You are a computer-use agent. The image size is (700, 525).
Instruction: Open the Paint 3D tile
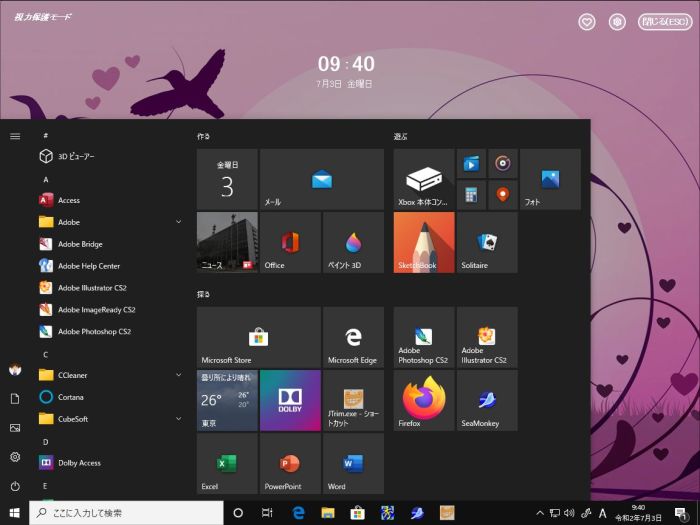point(353,242)
